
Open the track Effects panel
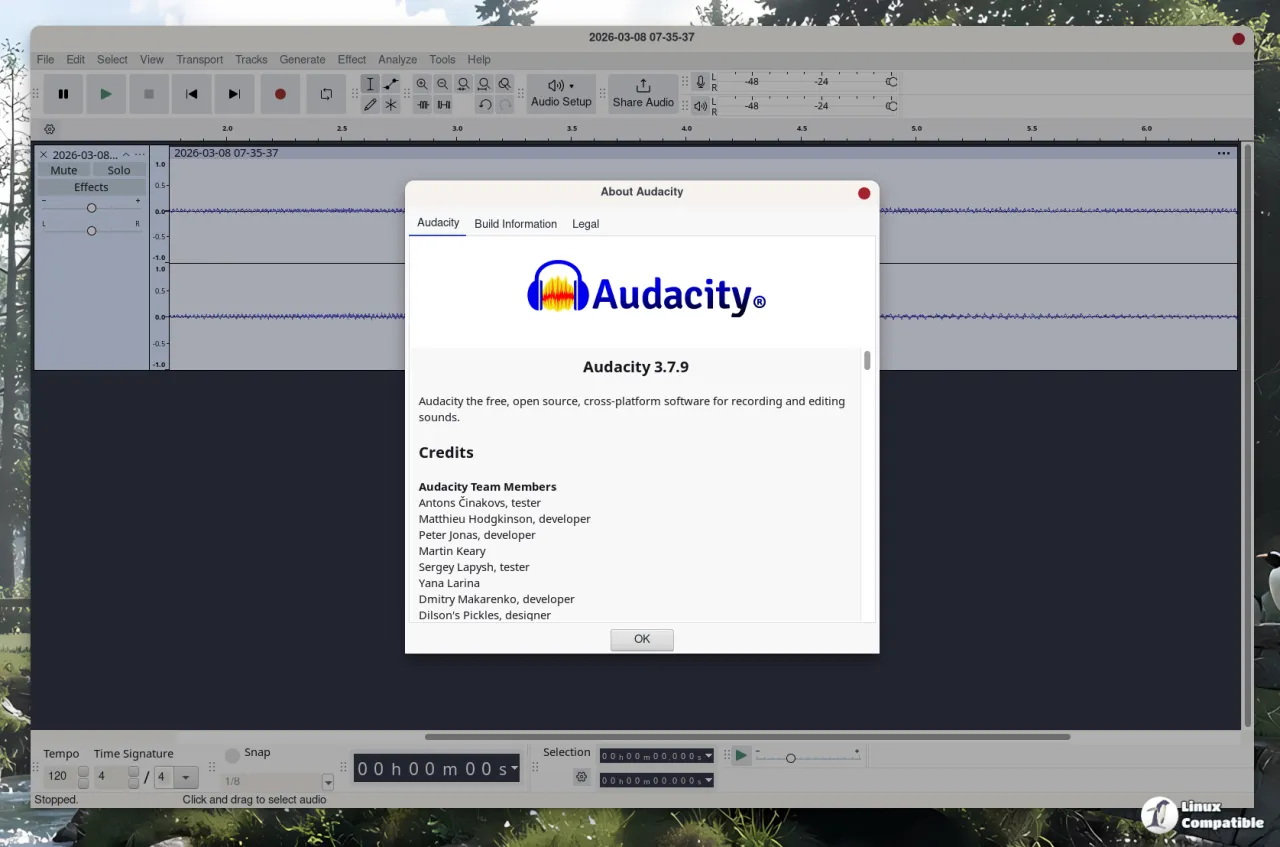pos(91,187)
